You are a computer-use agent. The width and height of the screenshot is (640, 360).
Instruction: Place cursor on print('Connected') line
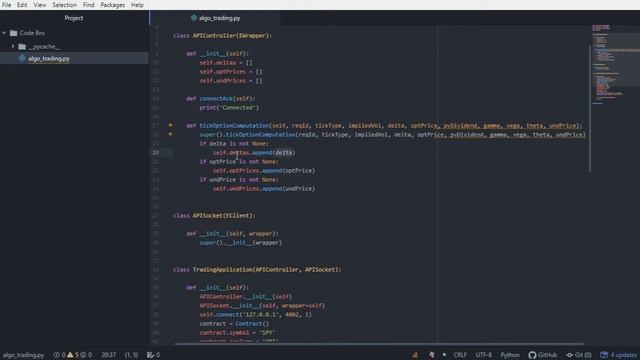(229, 107)
